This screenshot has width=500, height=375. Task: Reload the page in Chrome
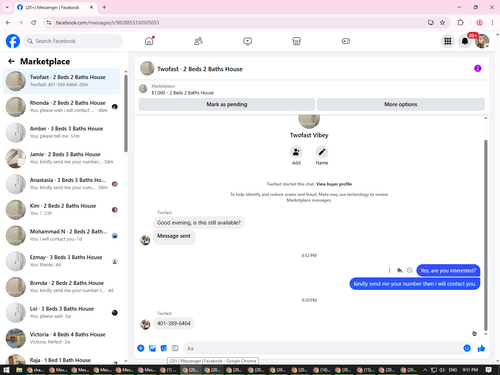33,23
